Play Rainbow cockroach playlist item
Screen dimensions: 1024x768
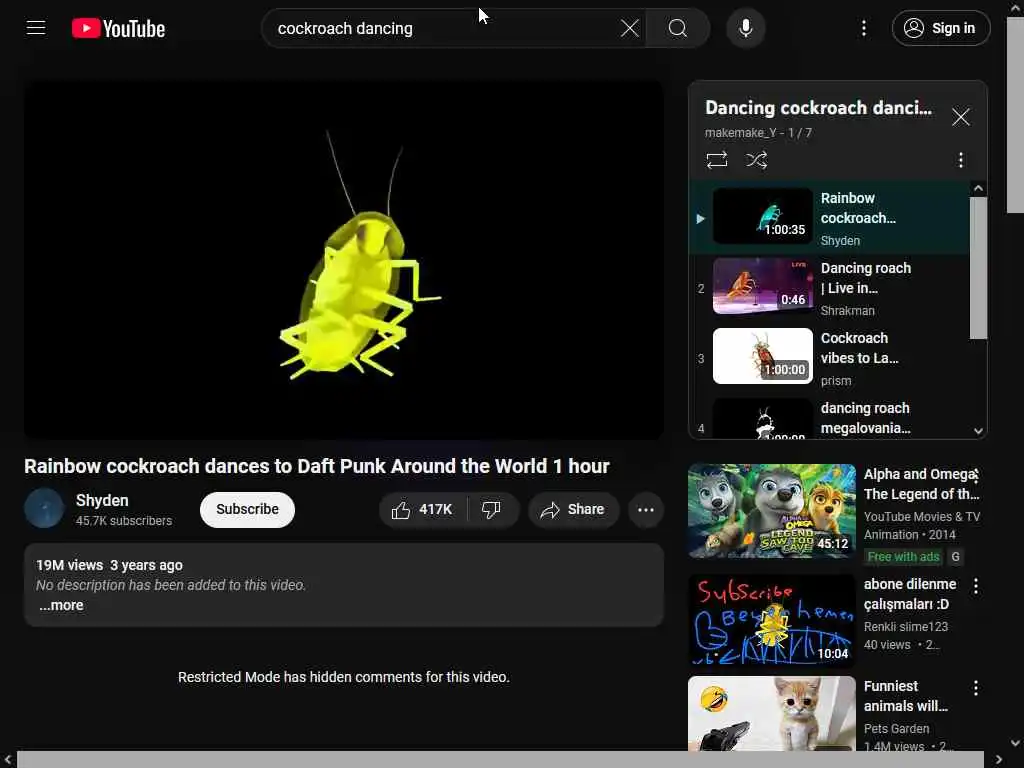(829, 218)
